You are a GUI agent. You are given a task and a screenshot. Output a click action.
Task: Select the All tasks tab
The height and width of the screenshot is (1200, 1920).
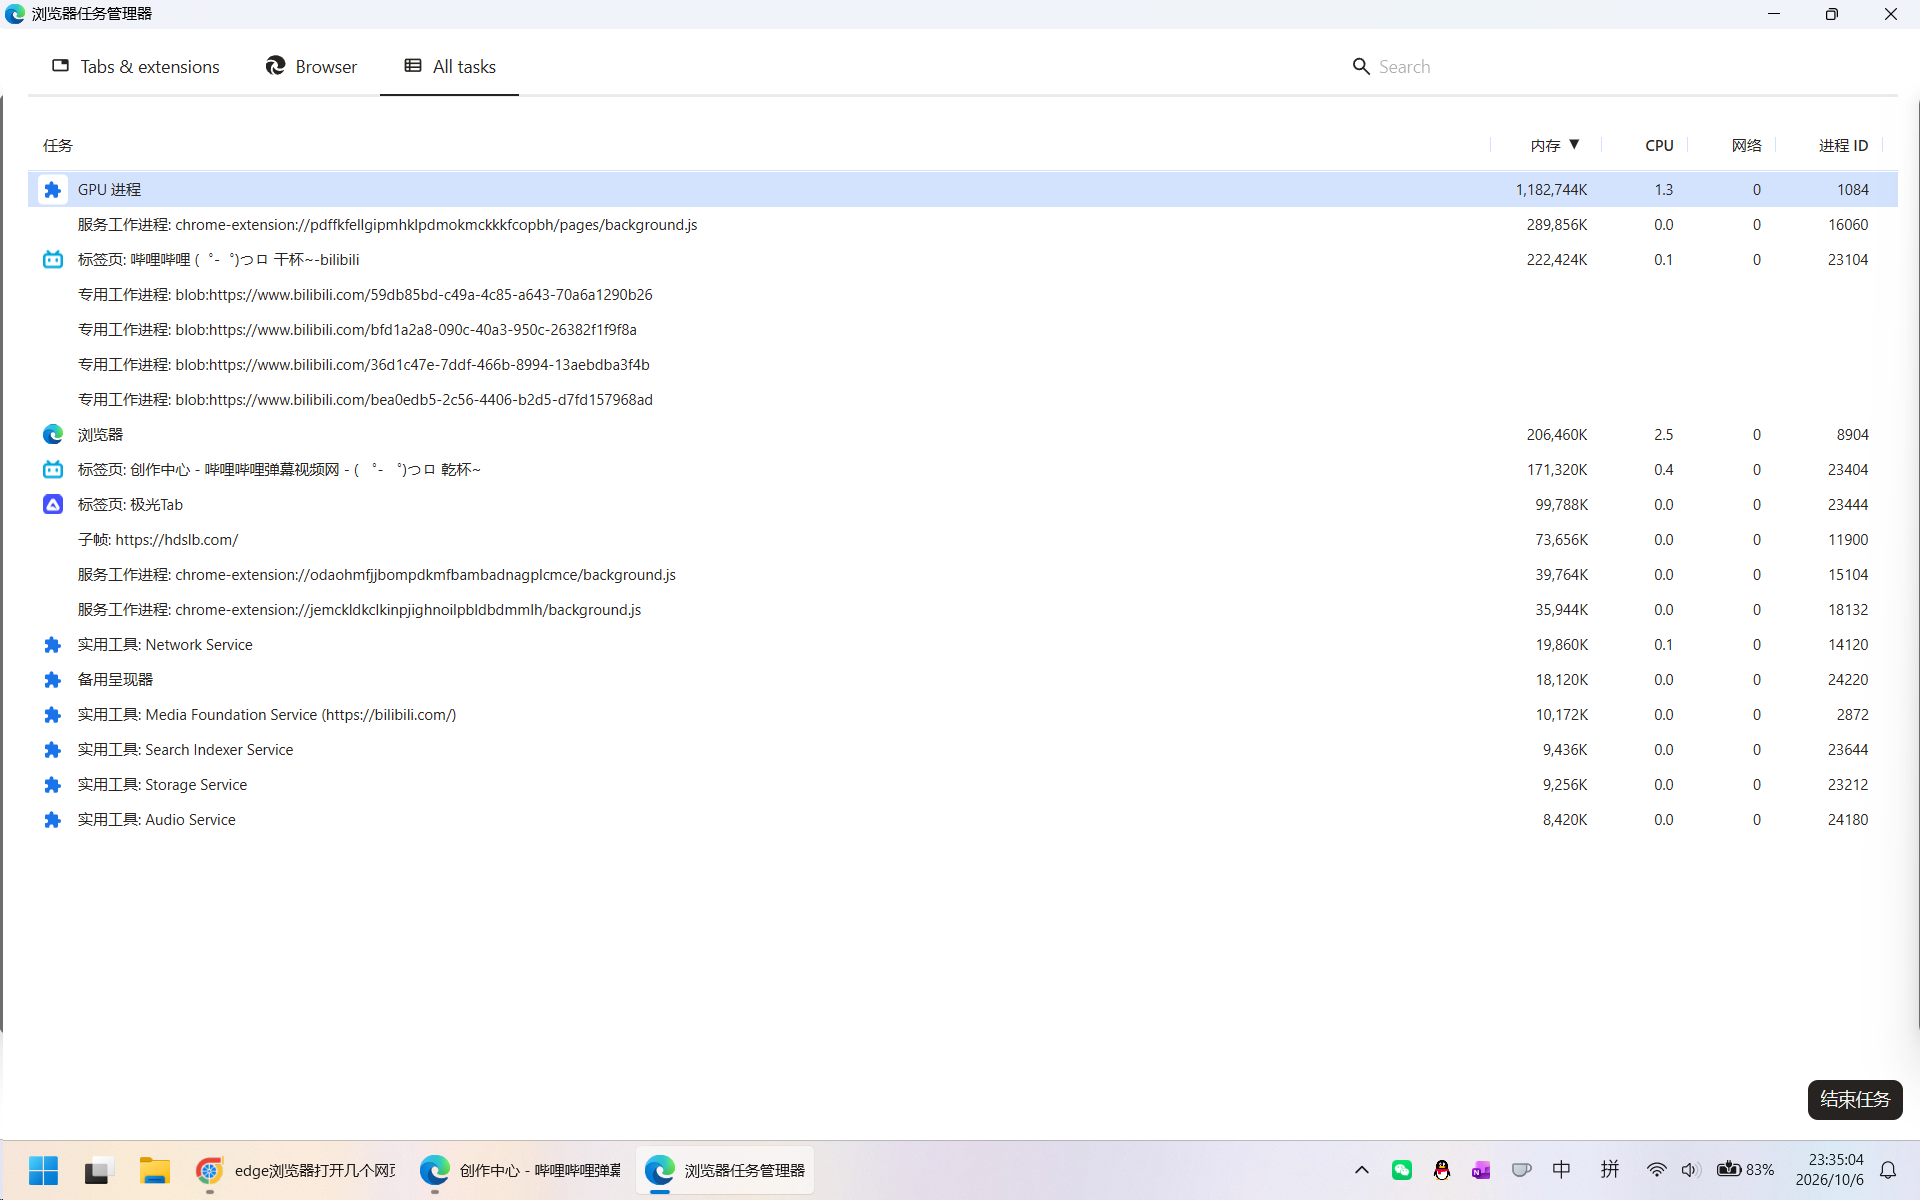pos(449,67)
